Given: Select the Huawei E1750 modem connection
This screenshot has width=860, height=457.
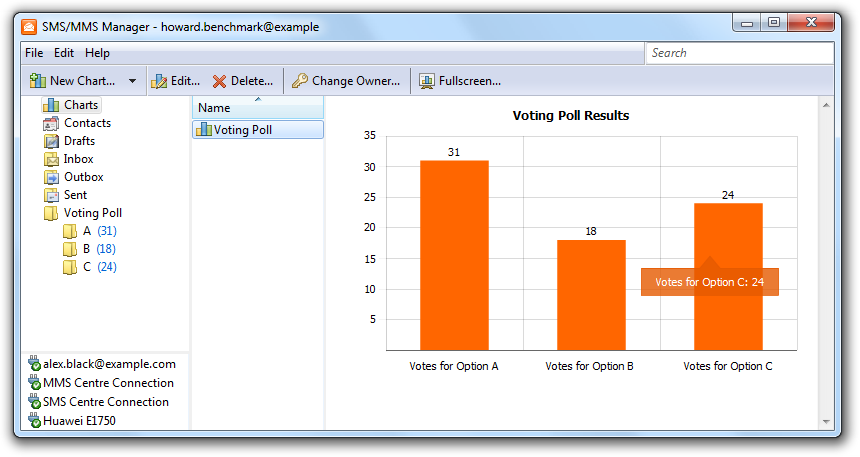Looking at the screenshot, I should (78, 421).
